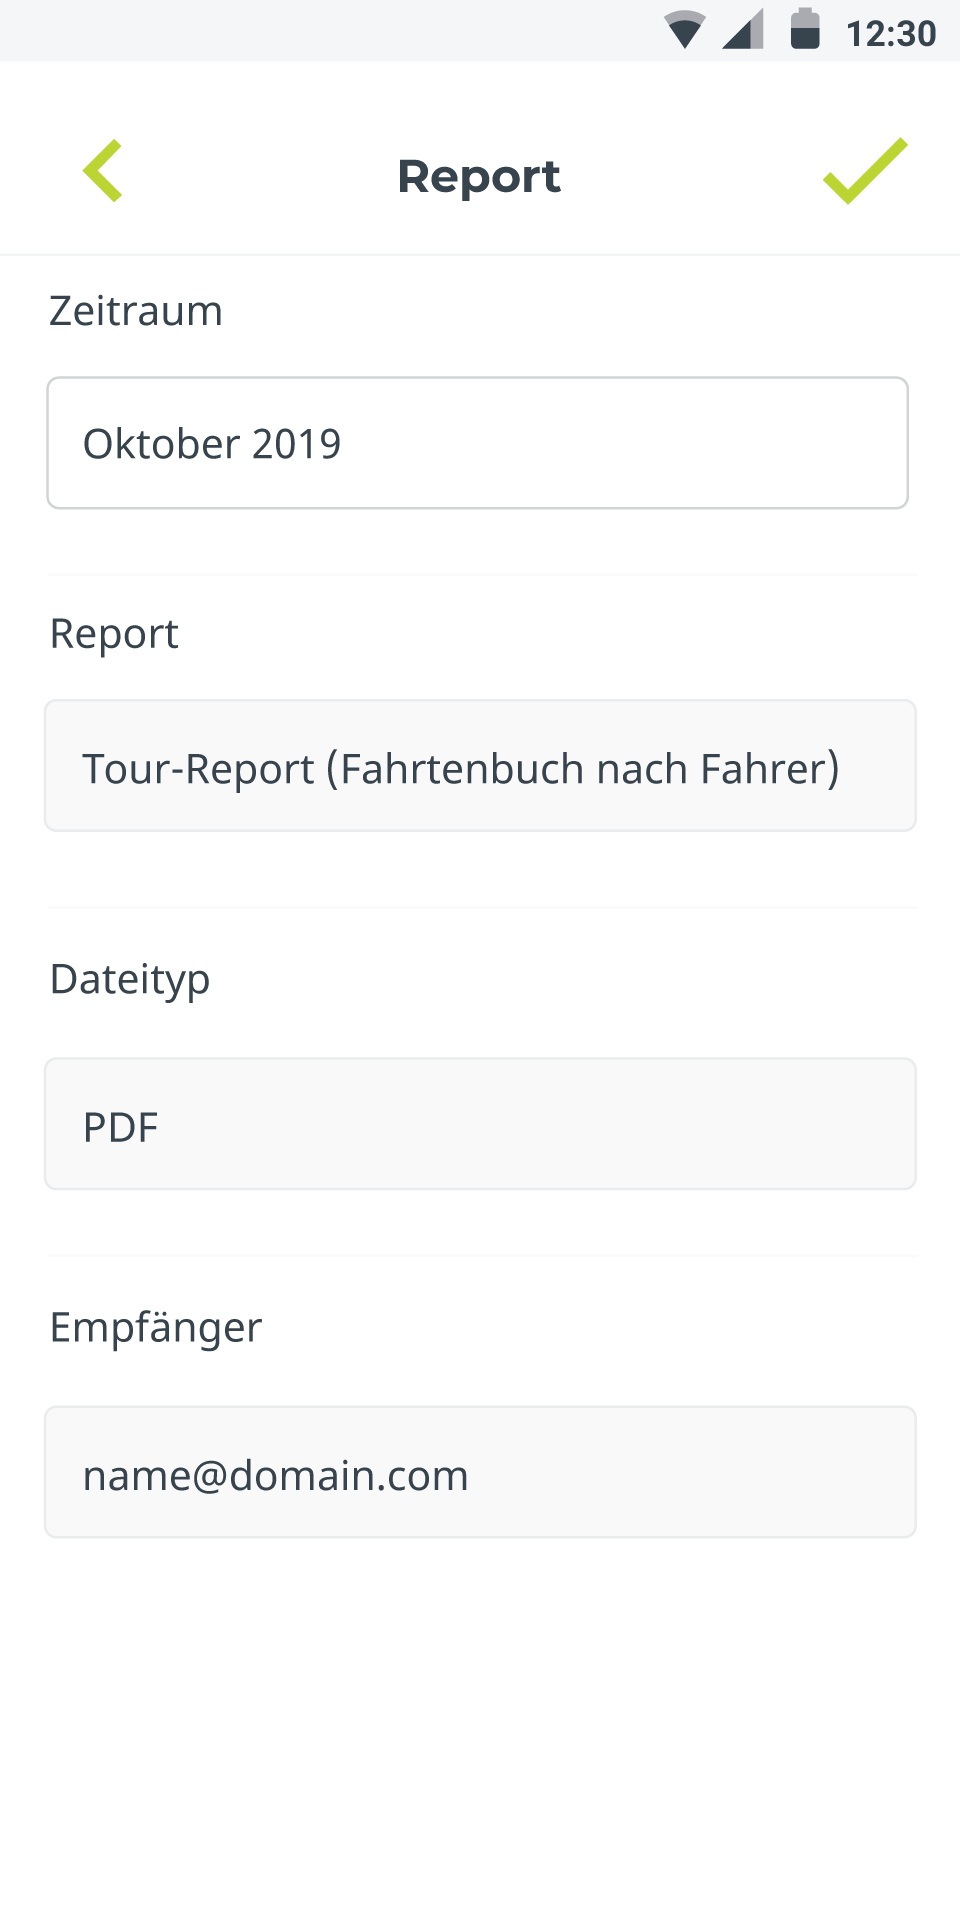The image size is (960, 1920).
Task: Tap the 12:30 clock in status bar
Action: coord(891,34)
